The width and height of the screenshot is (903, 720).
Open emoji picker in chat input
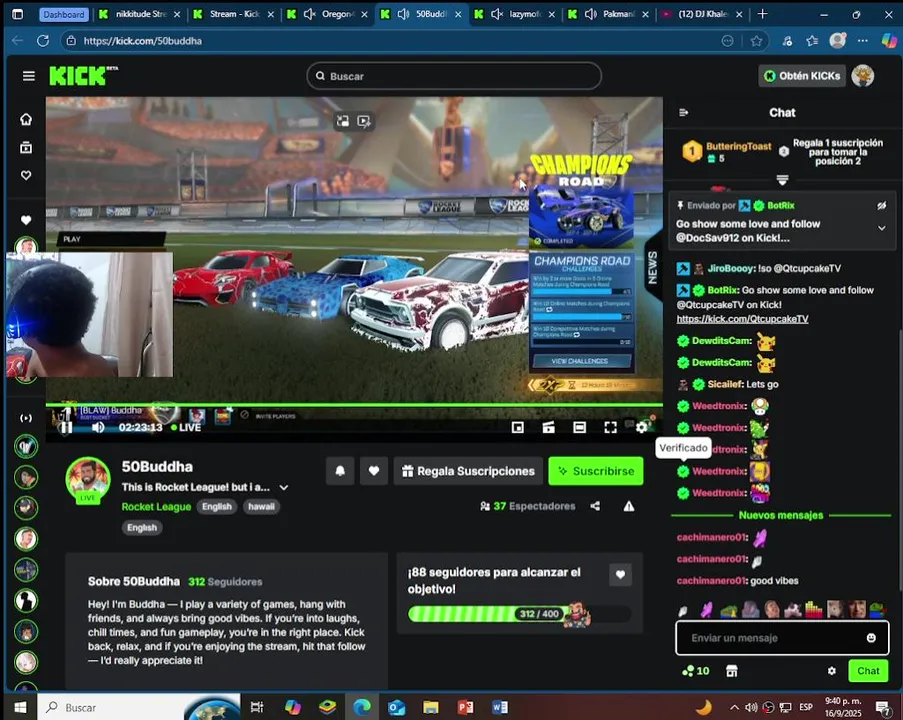(871, 638)
